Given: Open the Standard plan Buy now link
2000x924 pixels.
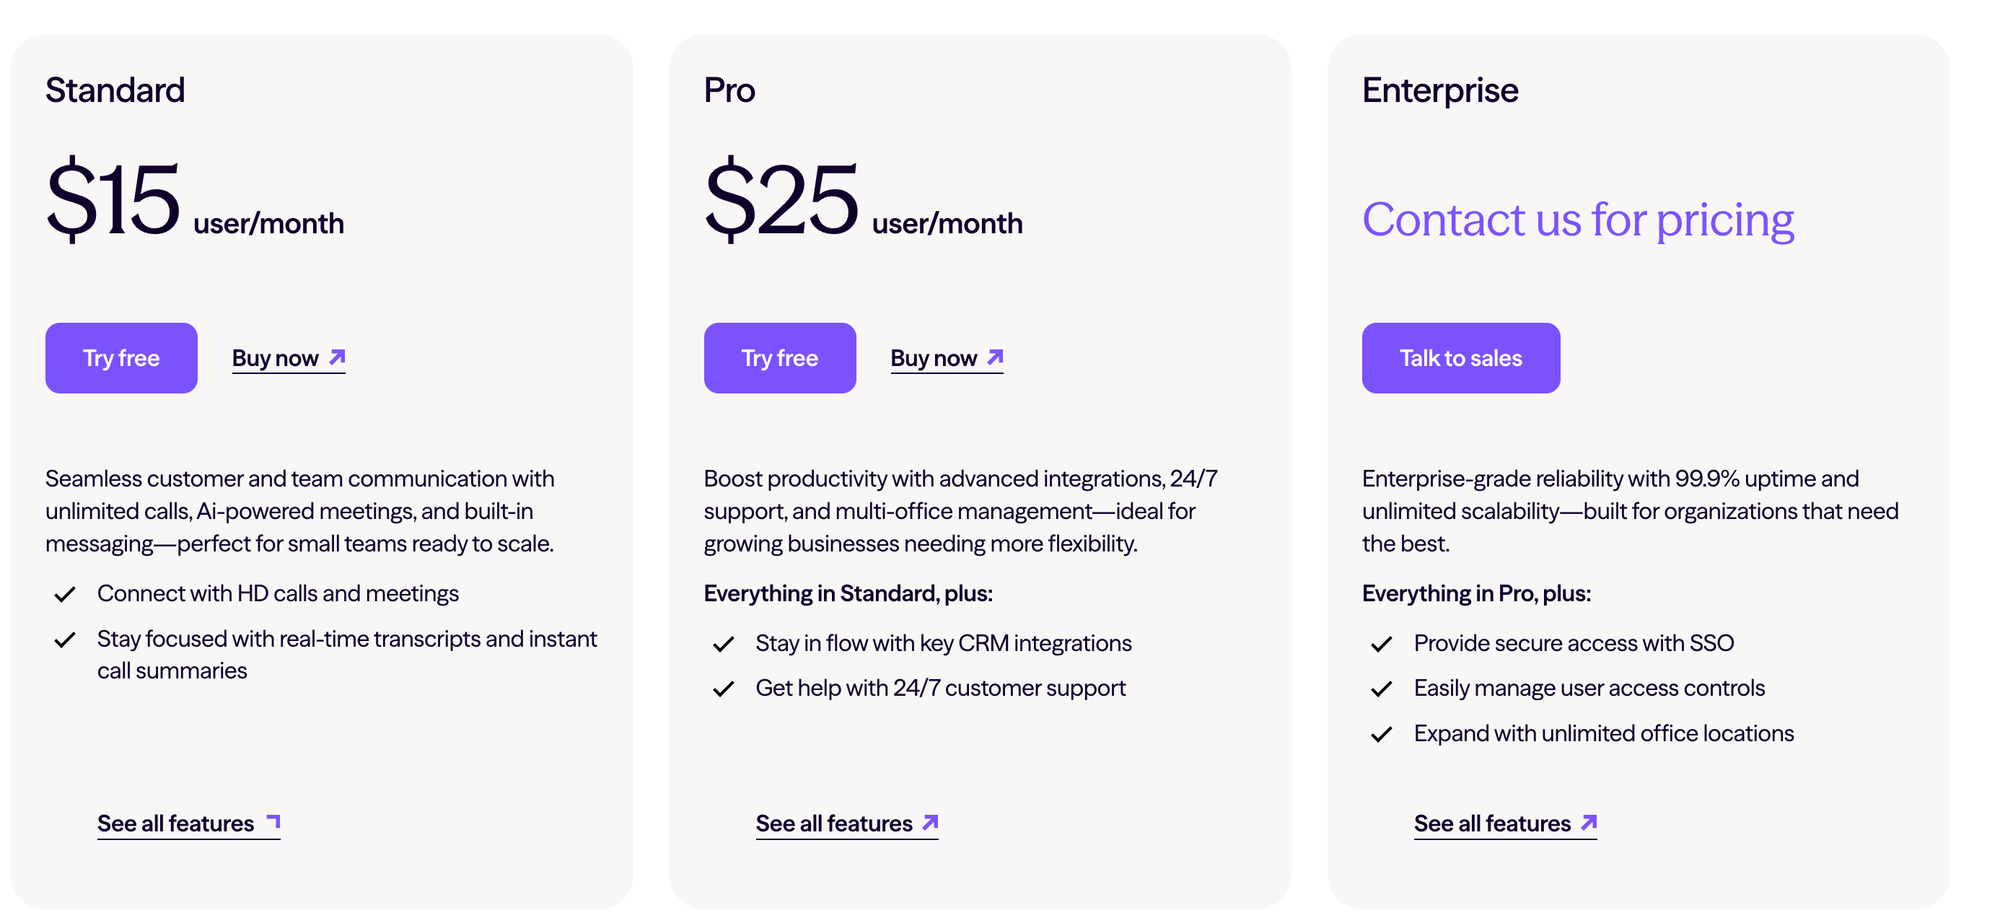Looking at the screenshot, I should (289, 358).
